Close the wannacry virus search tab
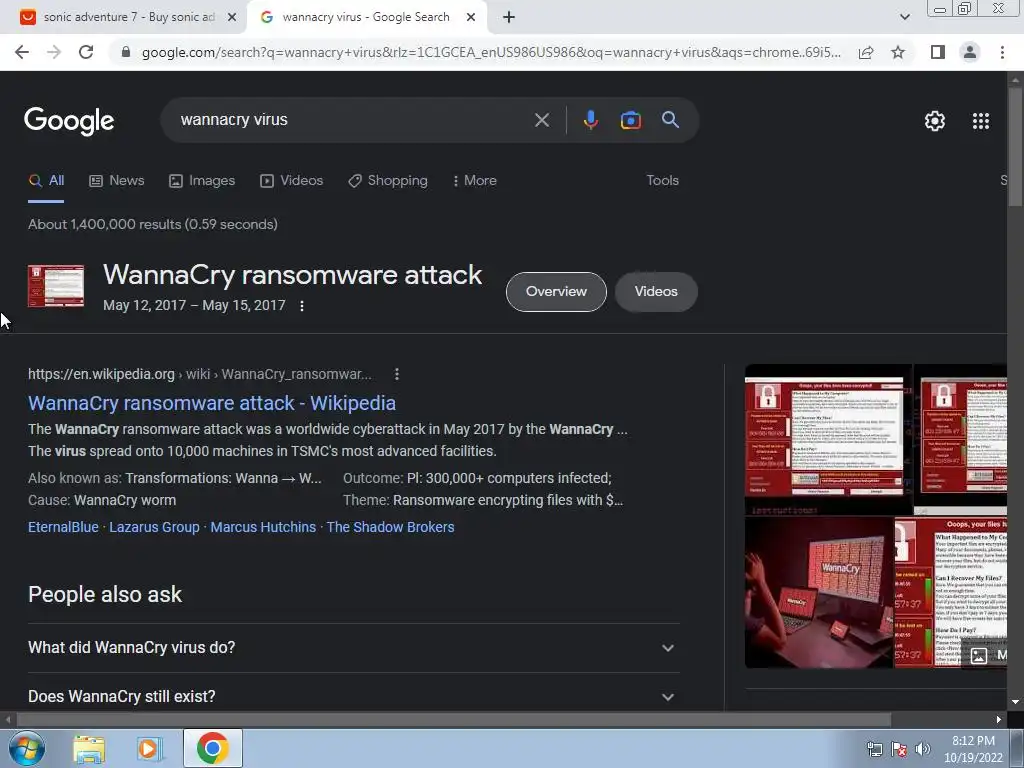Viewport: 1024px width, 768px height. 471,17
